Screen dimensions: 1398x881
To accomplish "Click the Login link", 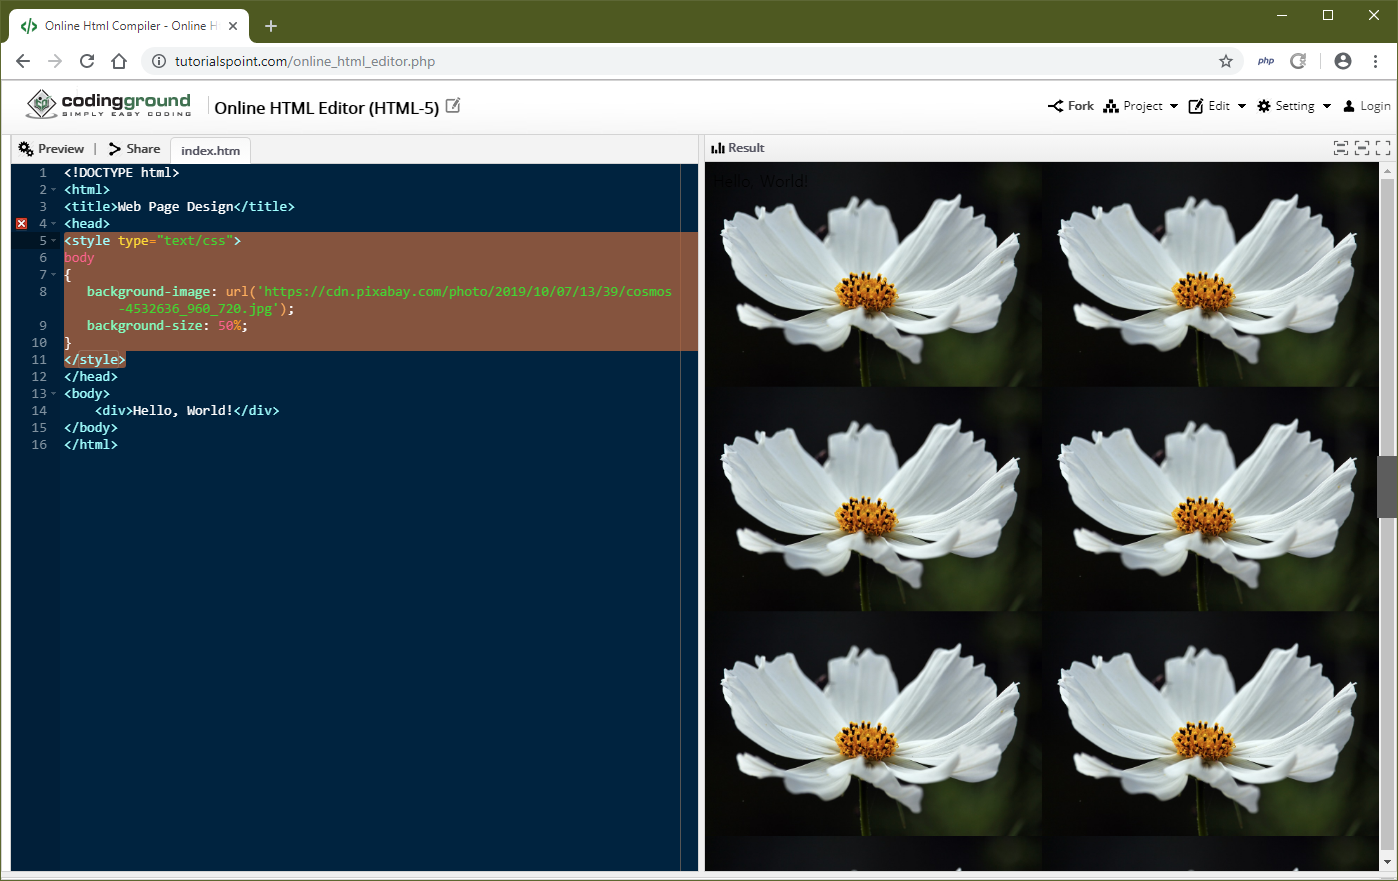I will tap(1367, 106).
